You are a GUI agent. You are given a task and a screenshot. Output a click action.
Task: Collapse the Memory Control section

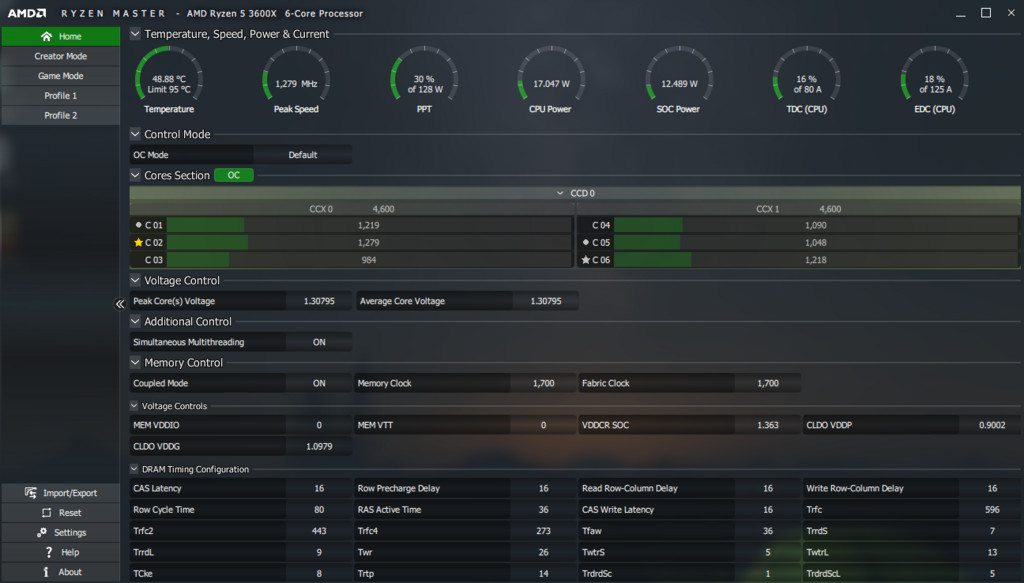[135, 363]
